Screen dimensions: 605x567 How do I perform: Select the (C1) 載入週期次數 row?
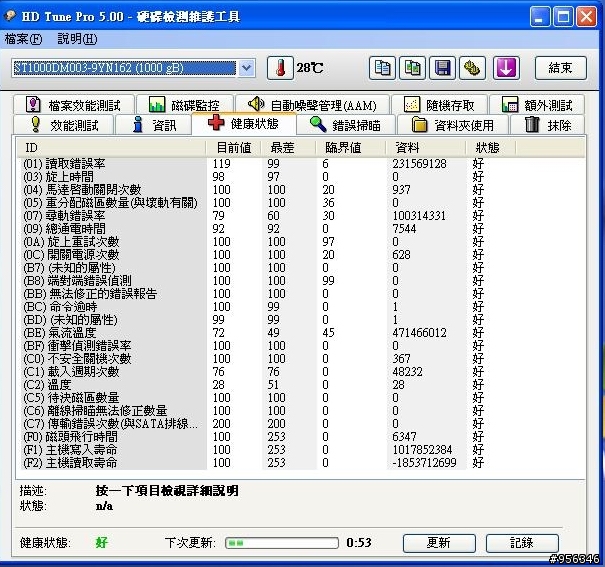click(301, 372)
